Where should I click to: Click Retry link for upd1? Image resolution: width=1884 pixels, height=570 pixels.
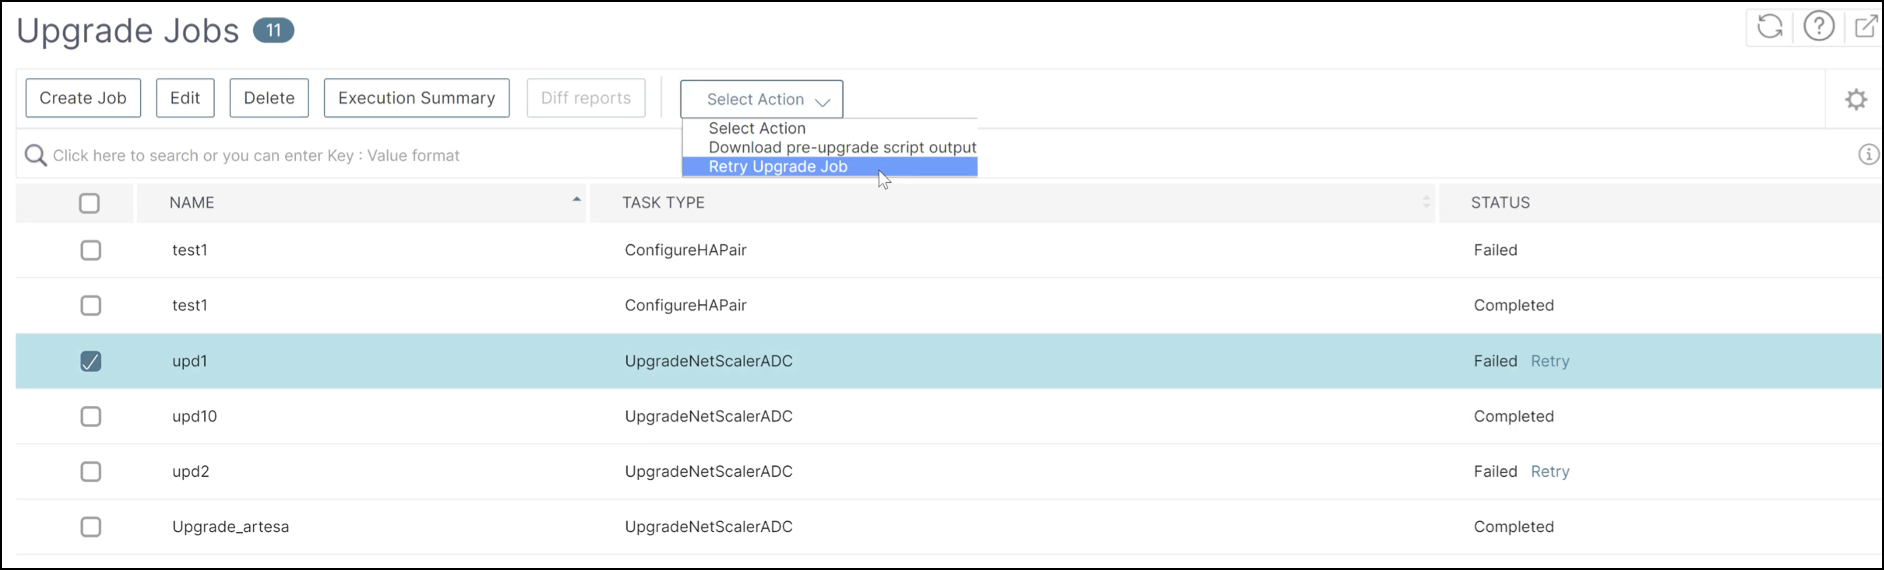pyautogui.click(x=1550, y=361)
